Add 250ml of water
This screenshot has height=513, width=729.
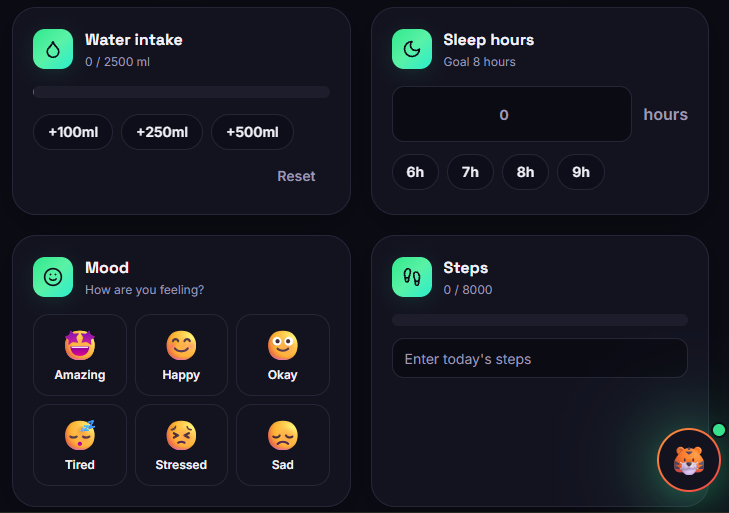162,132
